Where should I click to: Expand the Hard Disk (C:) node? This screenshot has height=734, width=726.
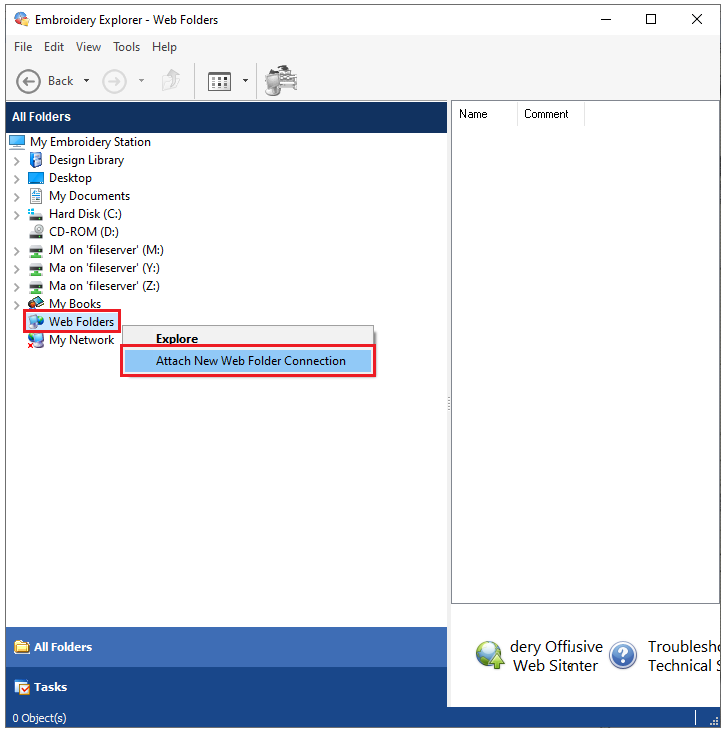pos(17,215)
